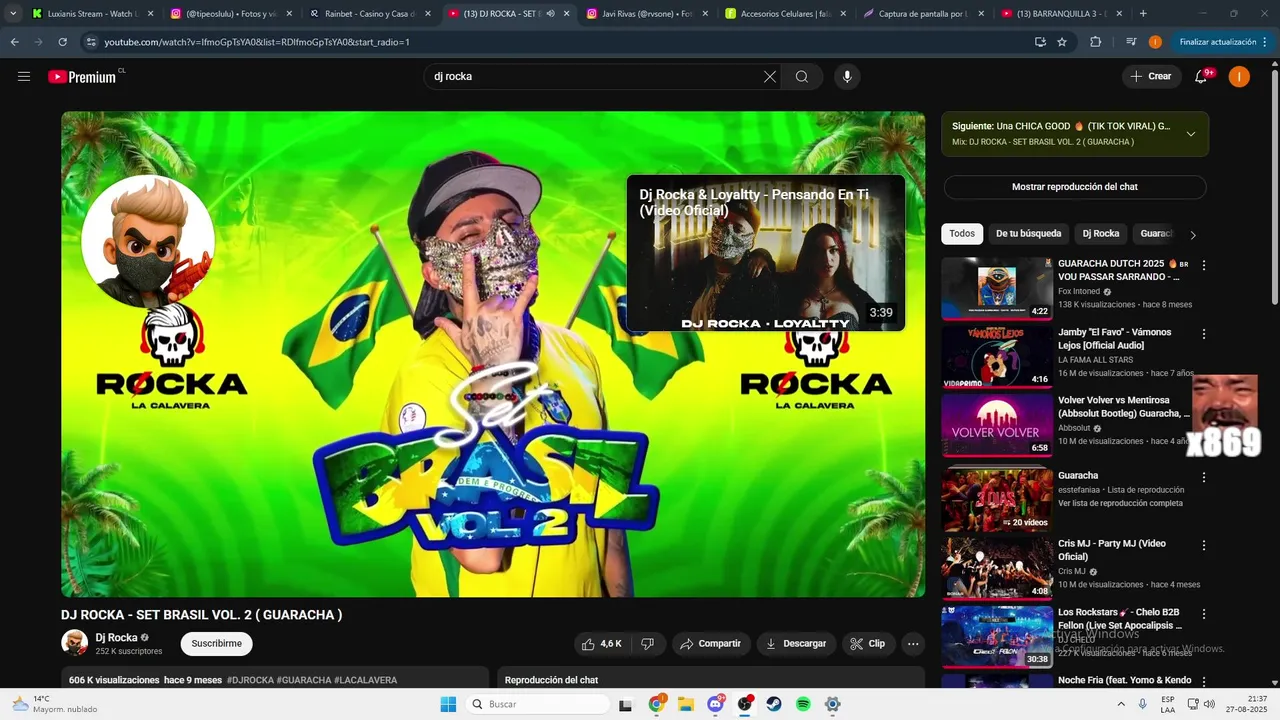
Task: Click the Windows taskbar Buscar box
Action: click(x=538, y=704)
